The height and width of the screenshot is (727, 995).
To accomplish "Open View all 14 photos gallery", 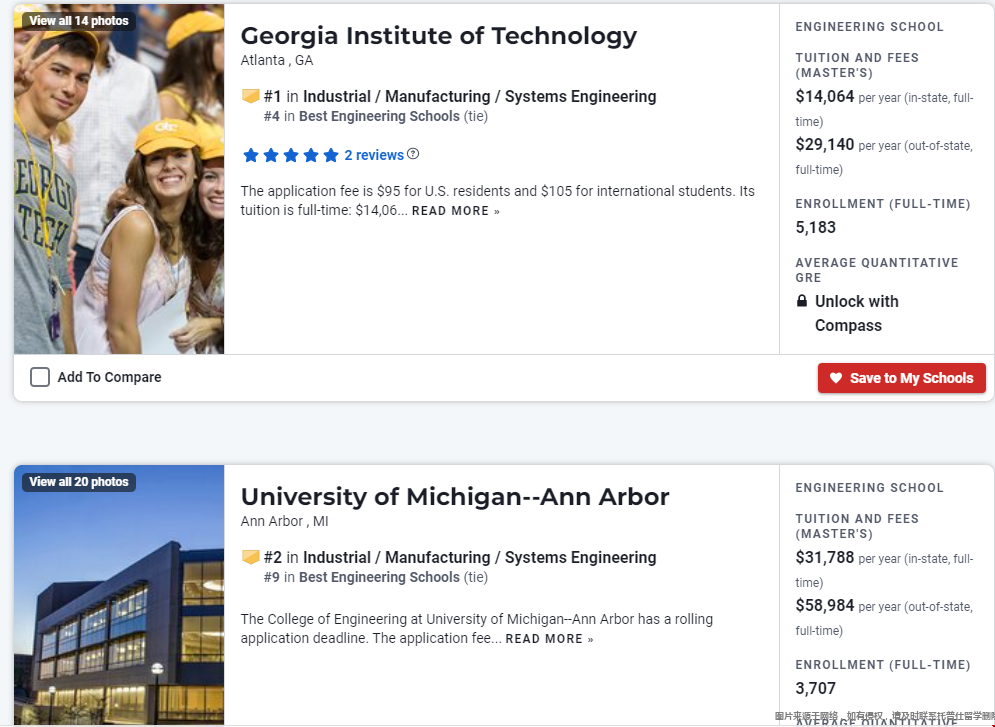I will (79, 21).
